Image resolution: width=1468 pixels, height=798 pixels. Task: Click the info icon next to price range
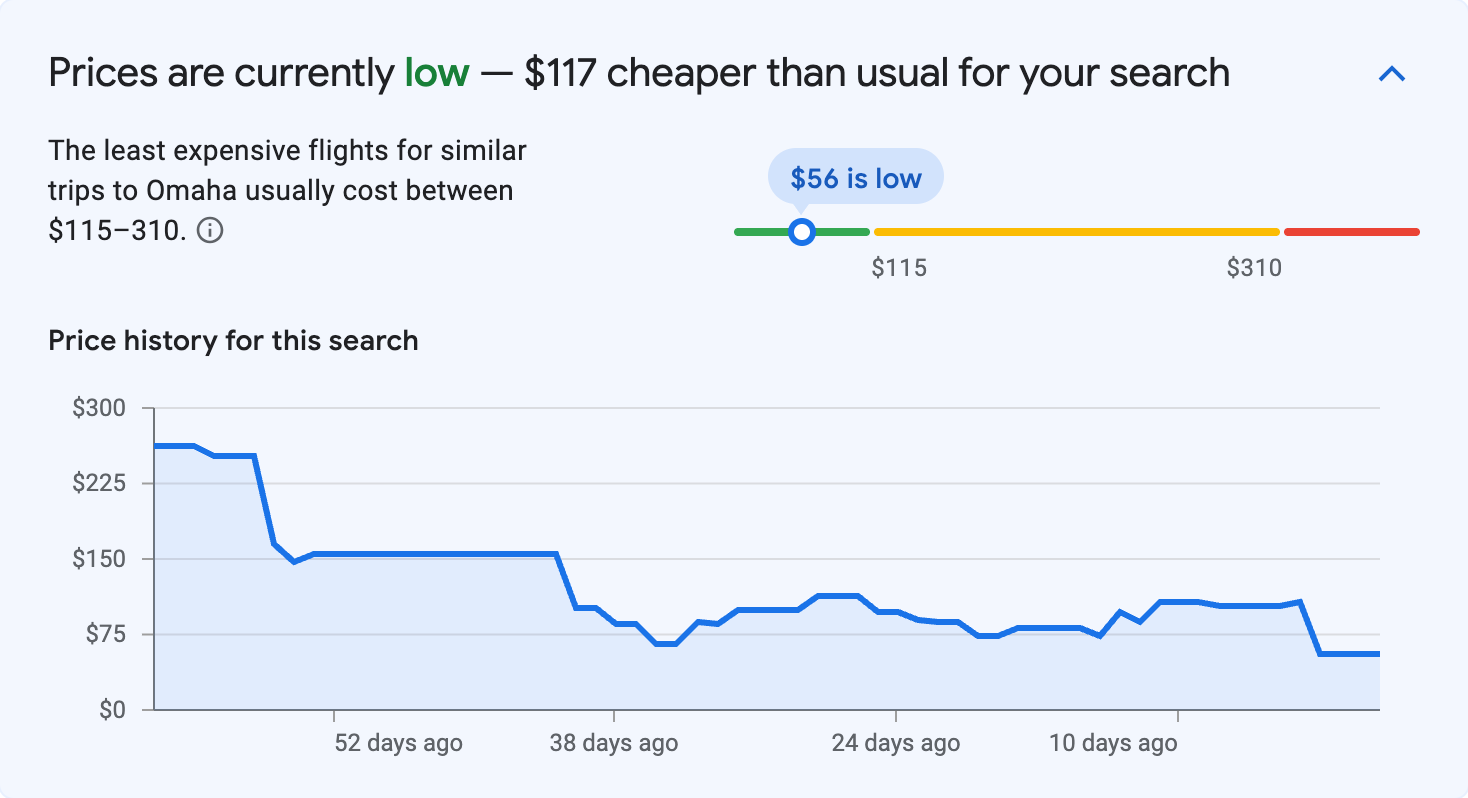point(211,230)
